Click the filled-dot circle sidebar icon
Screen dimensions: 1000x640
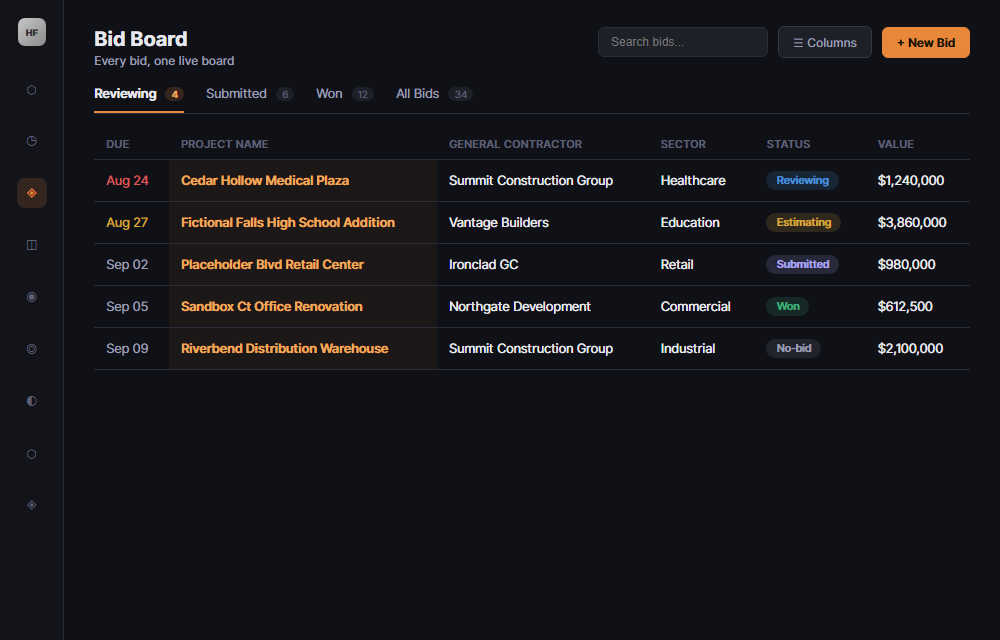coord(31,296)
